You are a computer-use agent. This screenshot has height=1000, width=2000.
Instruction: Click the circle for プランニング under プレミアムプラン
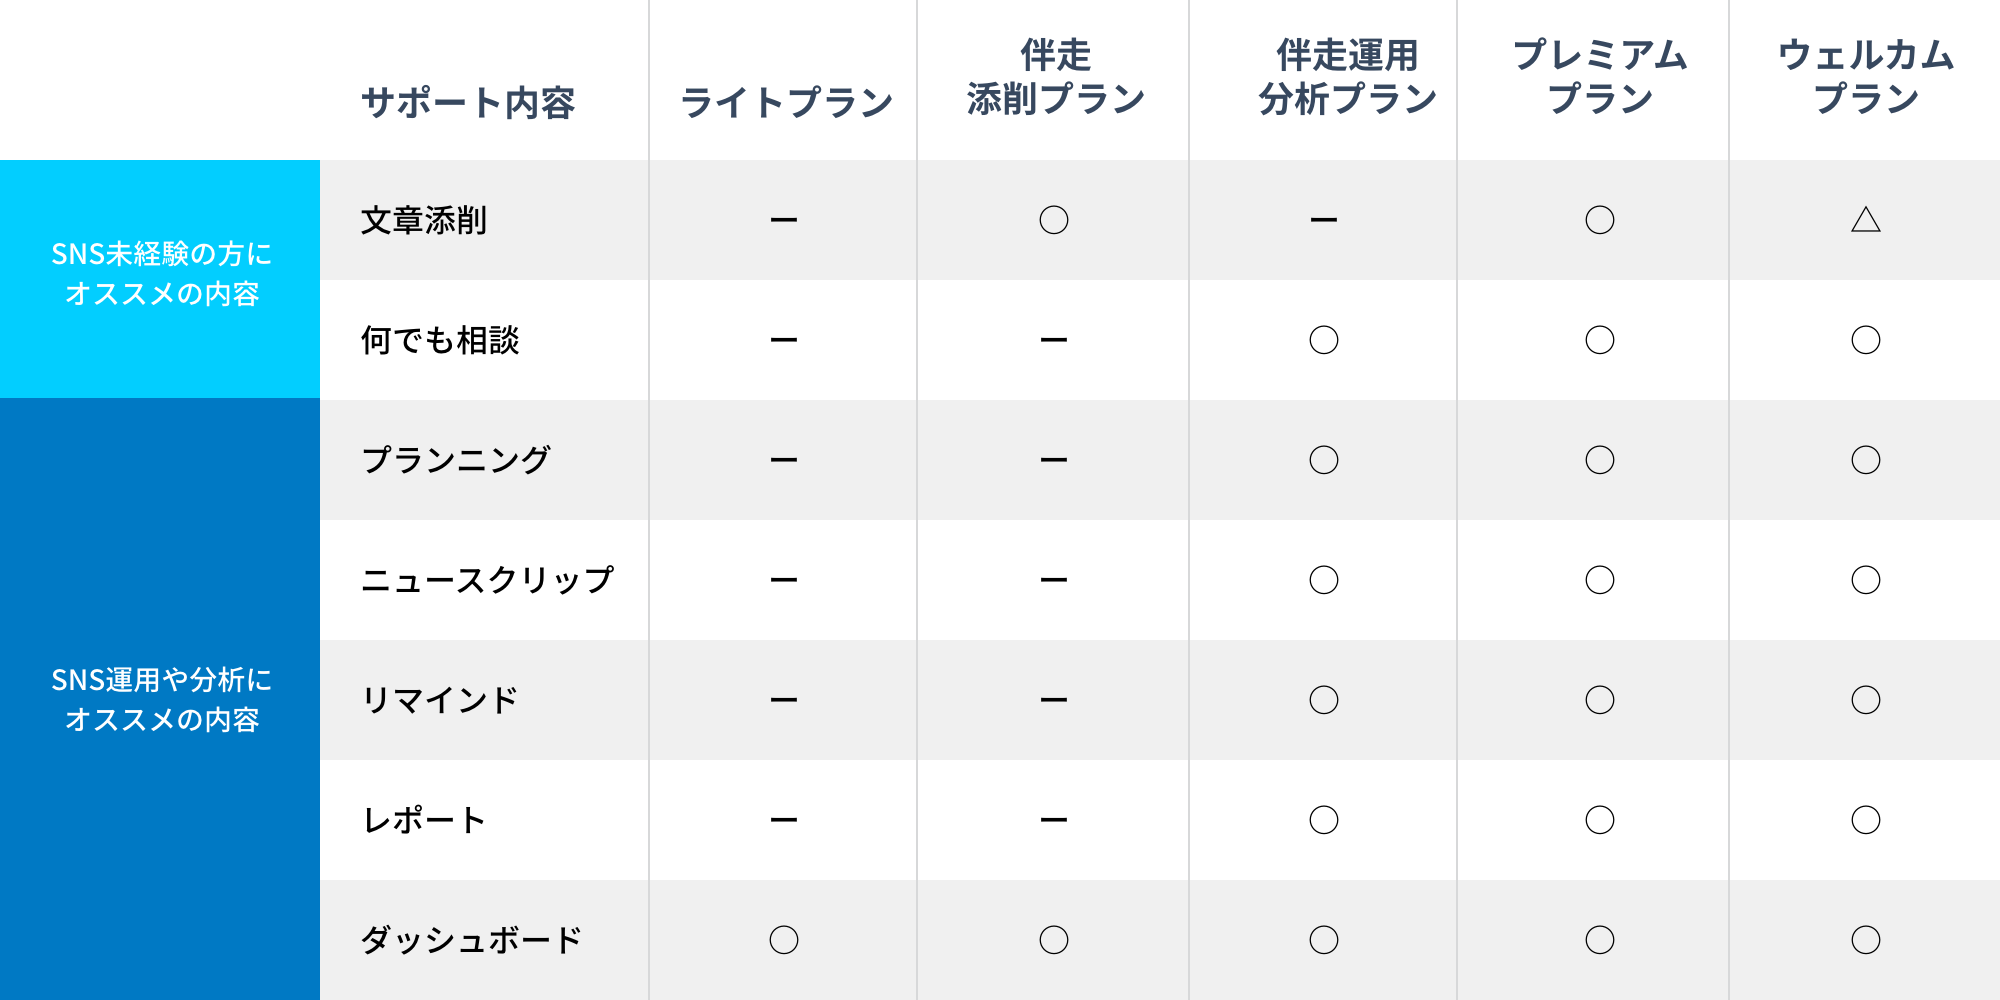(1600, 460)
